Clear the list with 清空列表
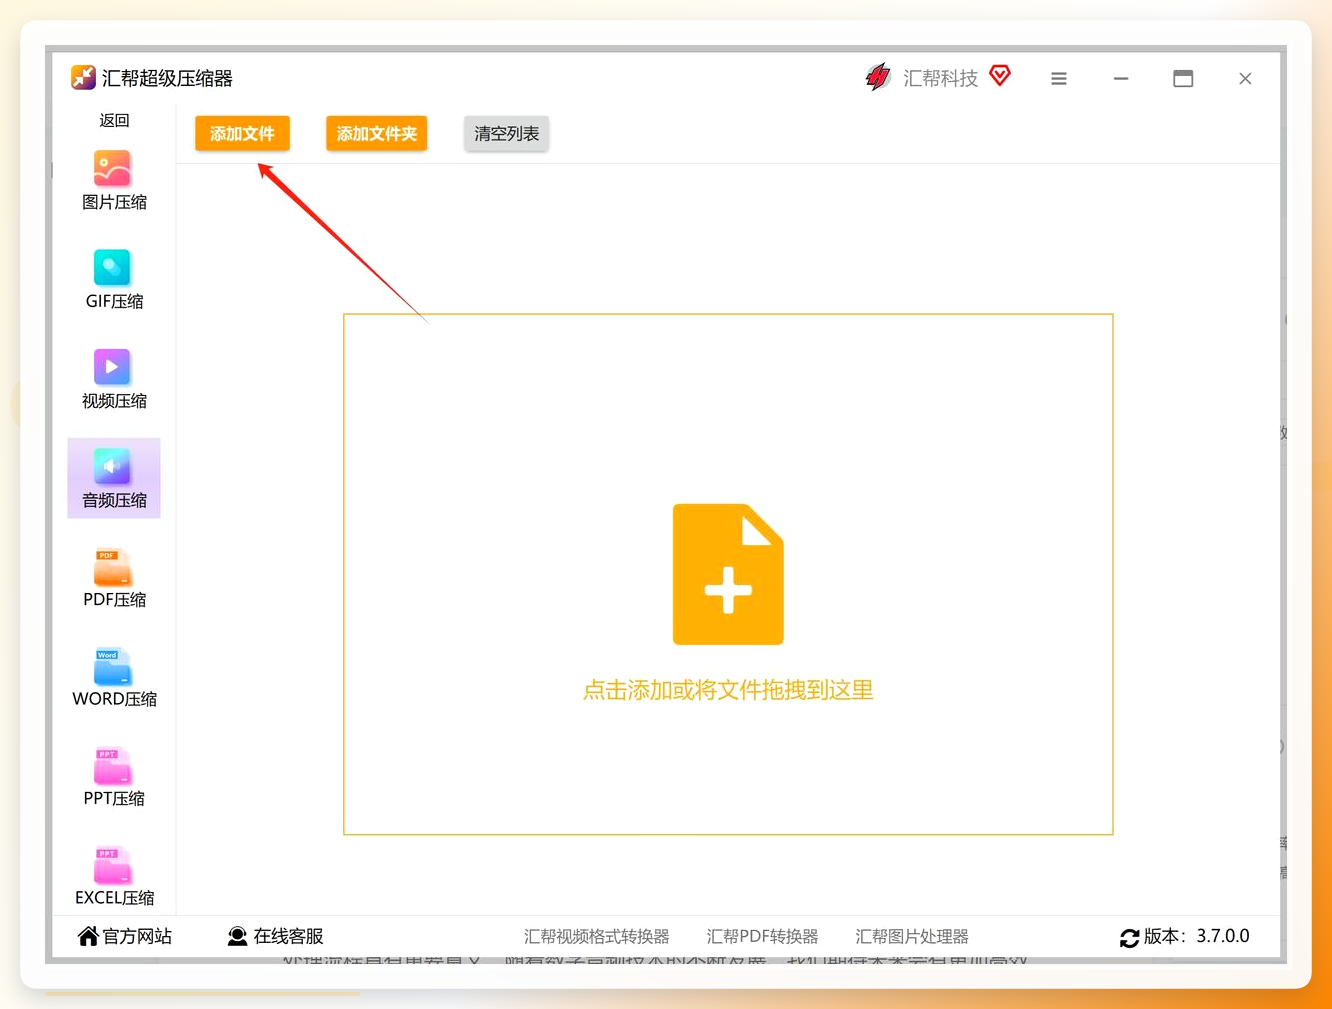The width and height of the screenshot is (1332, 1009). (506, 133)
